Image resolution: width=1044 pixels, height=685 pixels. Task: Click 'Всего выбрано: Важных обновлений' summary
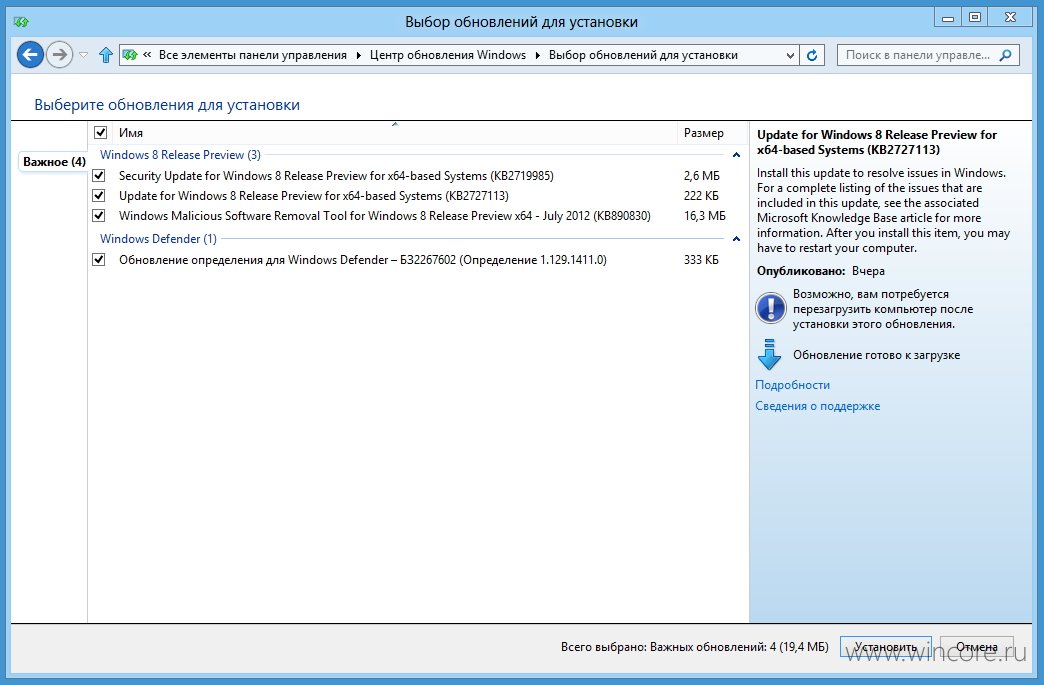[x=694, y=647]
